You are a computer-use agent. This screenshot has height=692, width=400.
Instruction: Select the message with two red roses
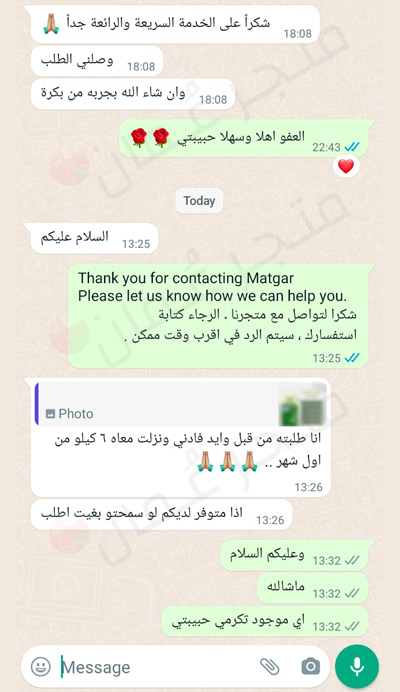[244, 138]
